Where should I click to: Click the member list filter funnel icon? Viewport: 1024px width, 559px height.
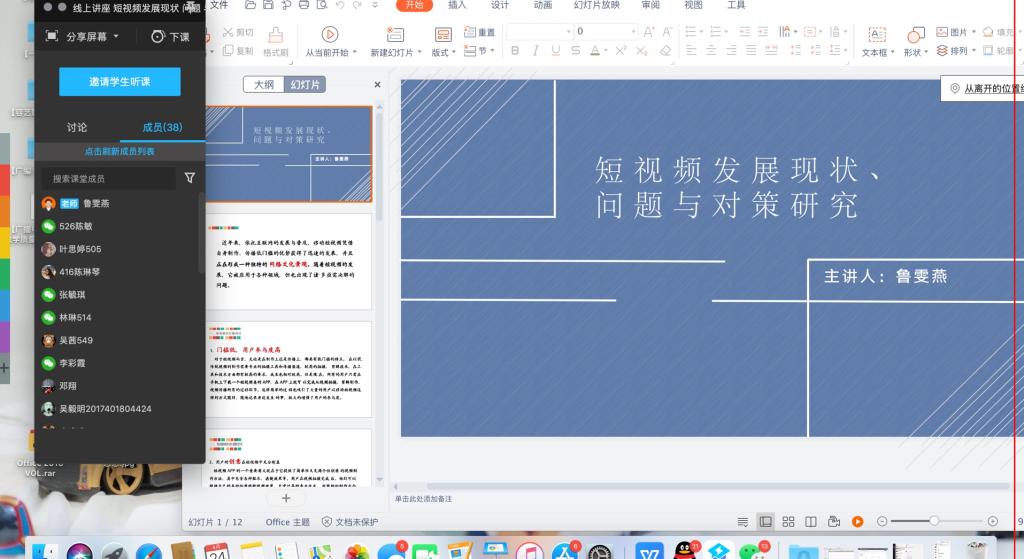click(189, 178)
